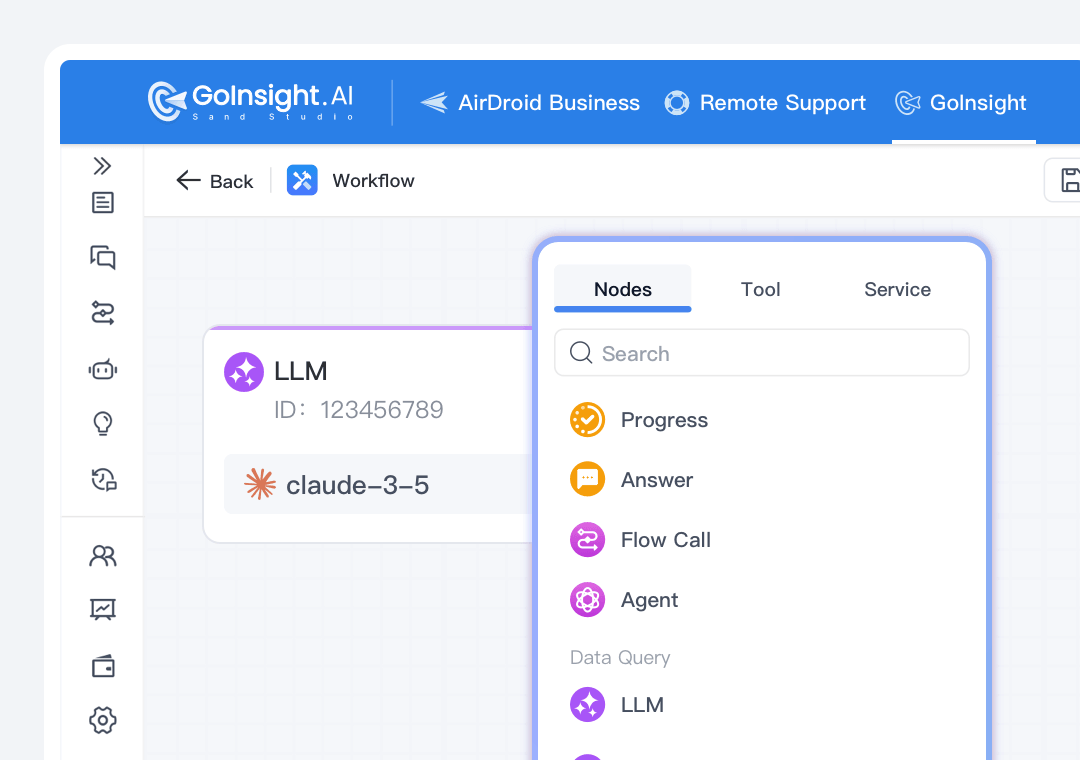Click the lightbulb sidebar icon
Screen dimensions: 1080x760
[102, 424]
